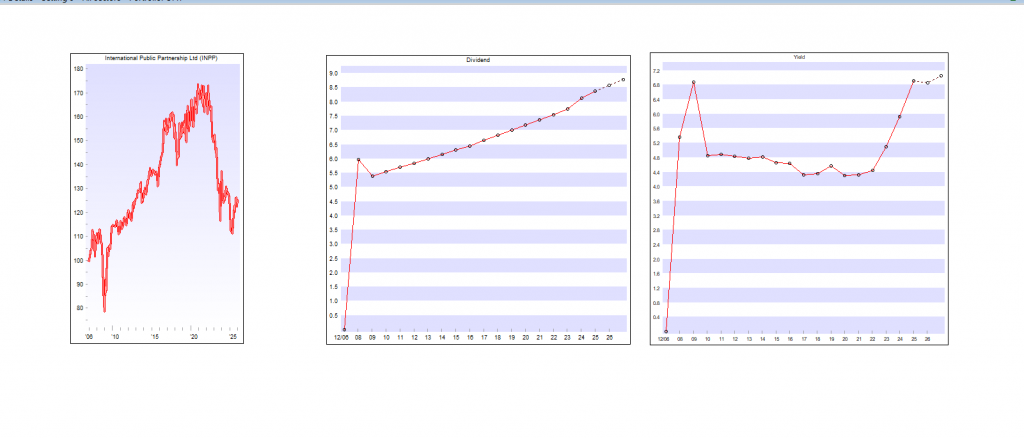Select the Yield chart title
Viewport: 1024px width, 438px height.
799,58
